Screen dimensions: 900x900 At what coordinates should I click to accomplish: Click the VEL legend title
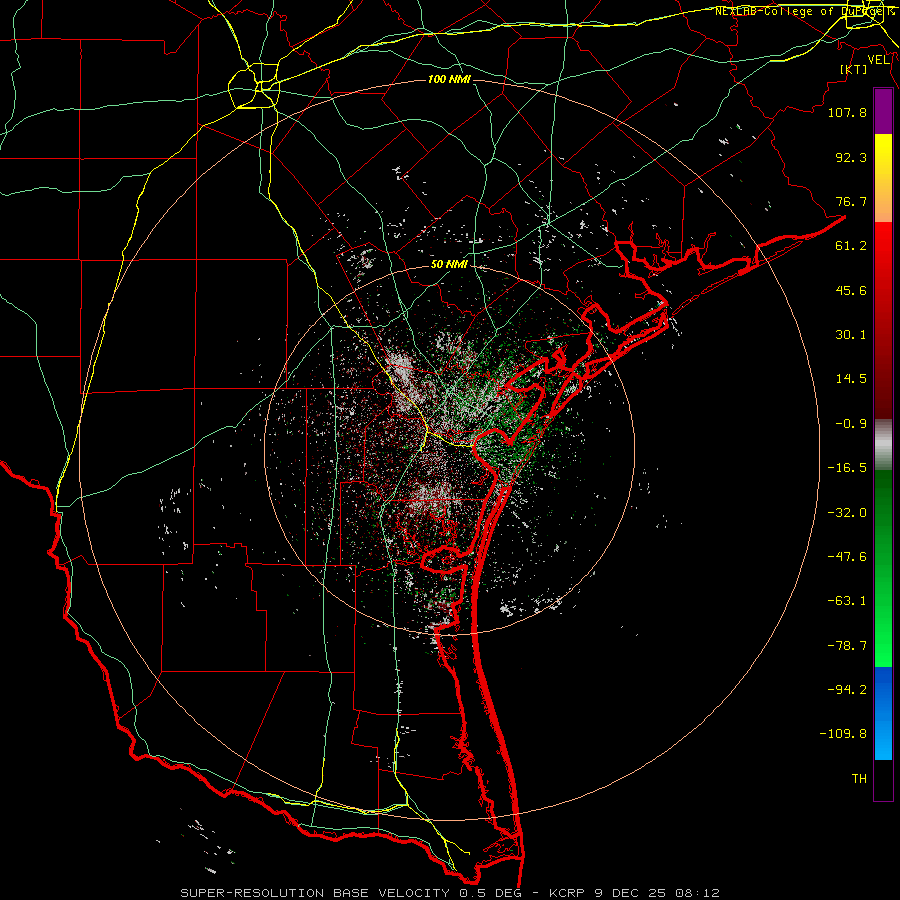click(x=878, y=59)
